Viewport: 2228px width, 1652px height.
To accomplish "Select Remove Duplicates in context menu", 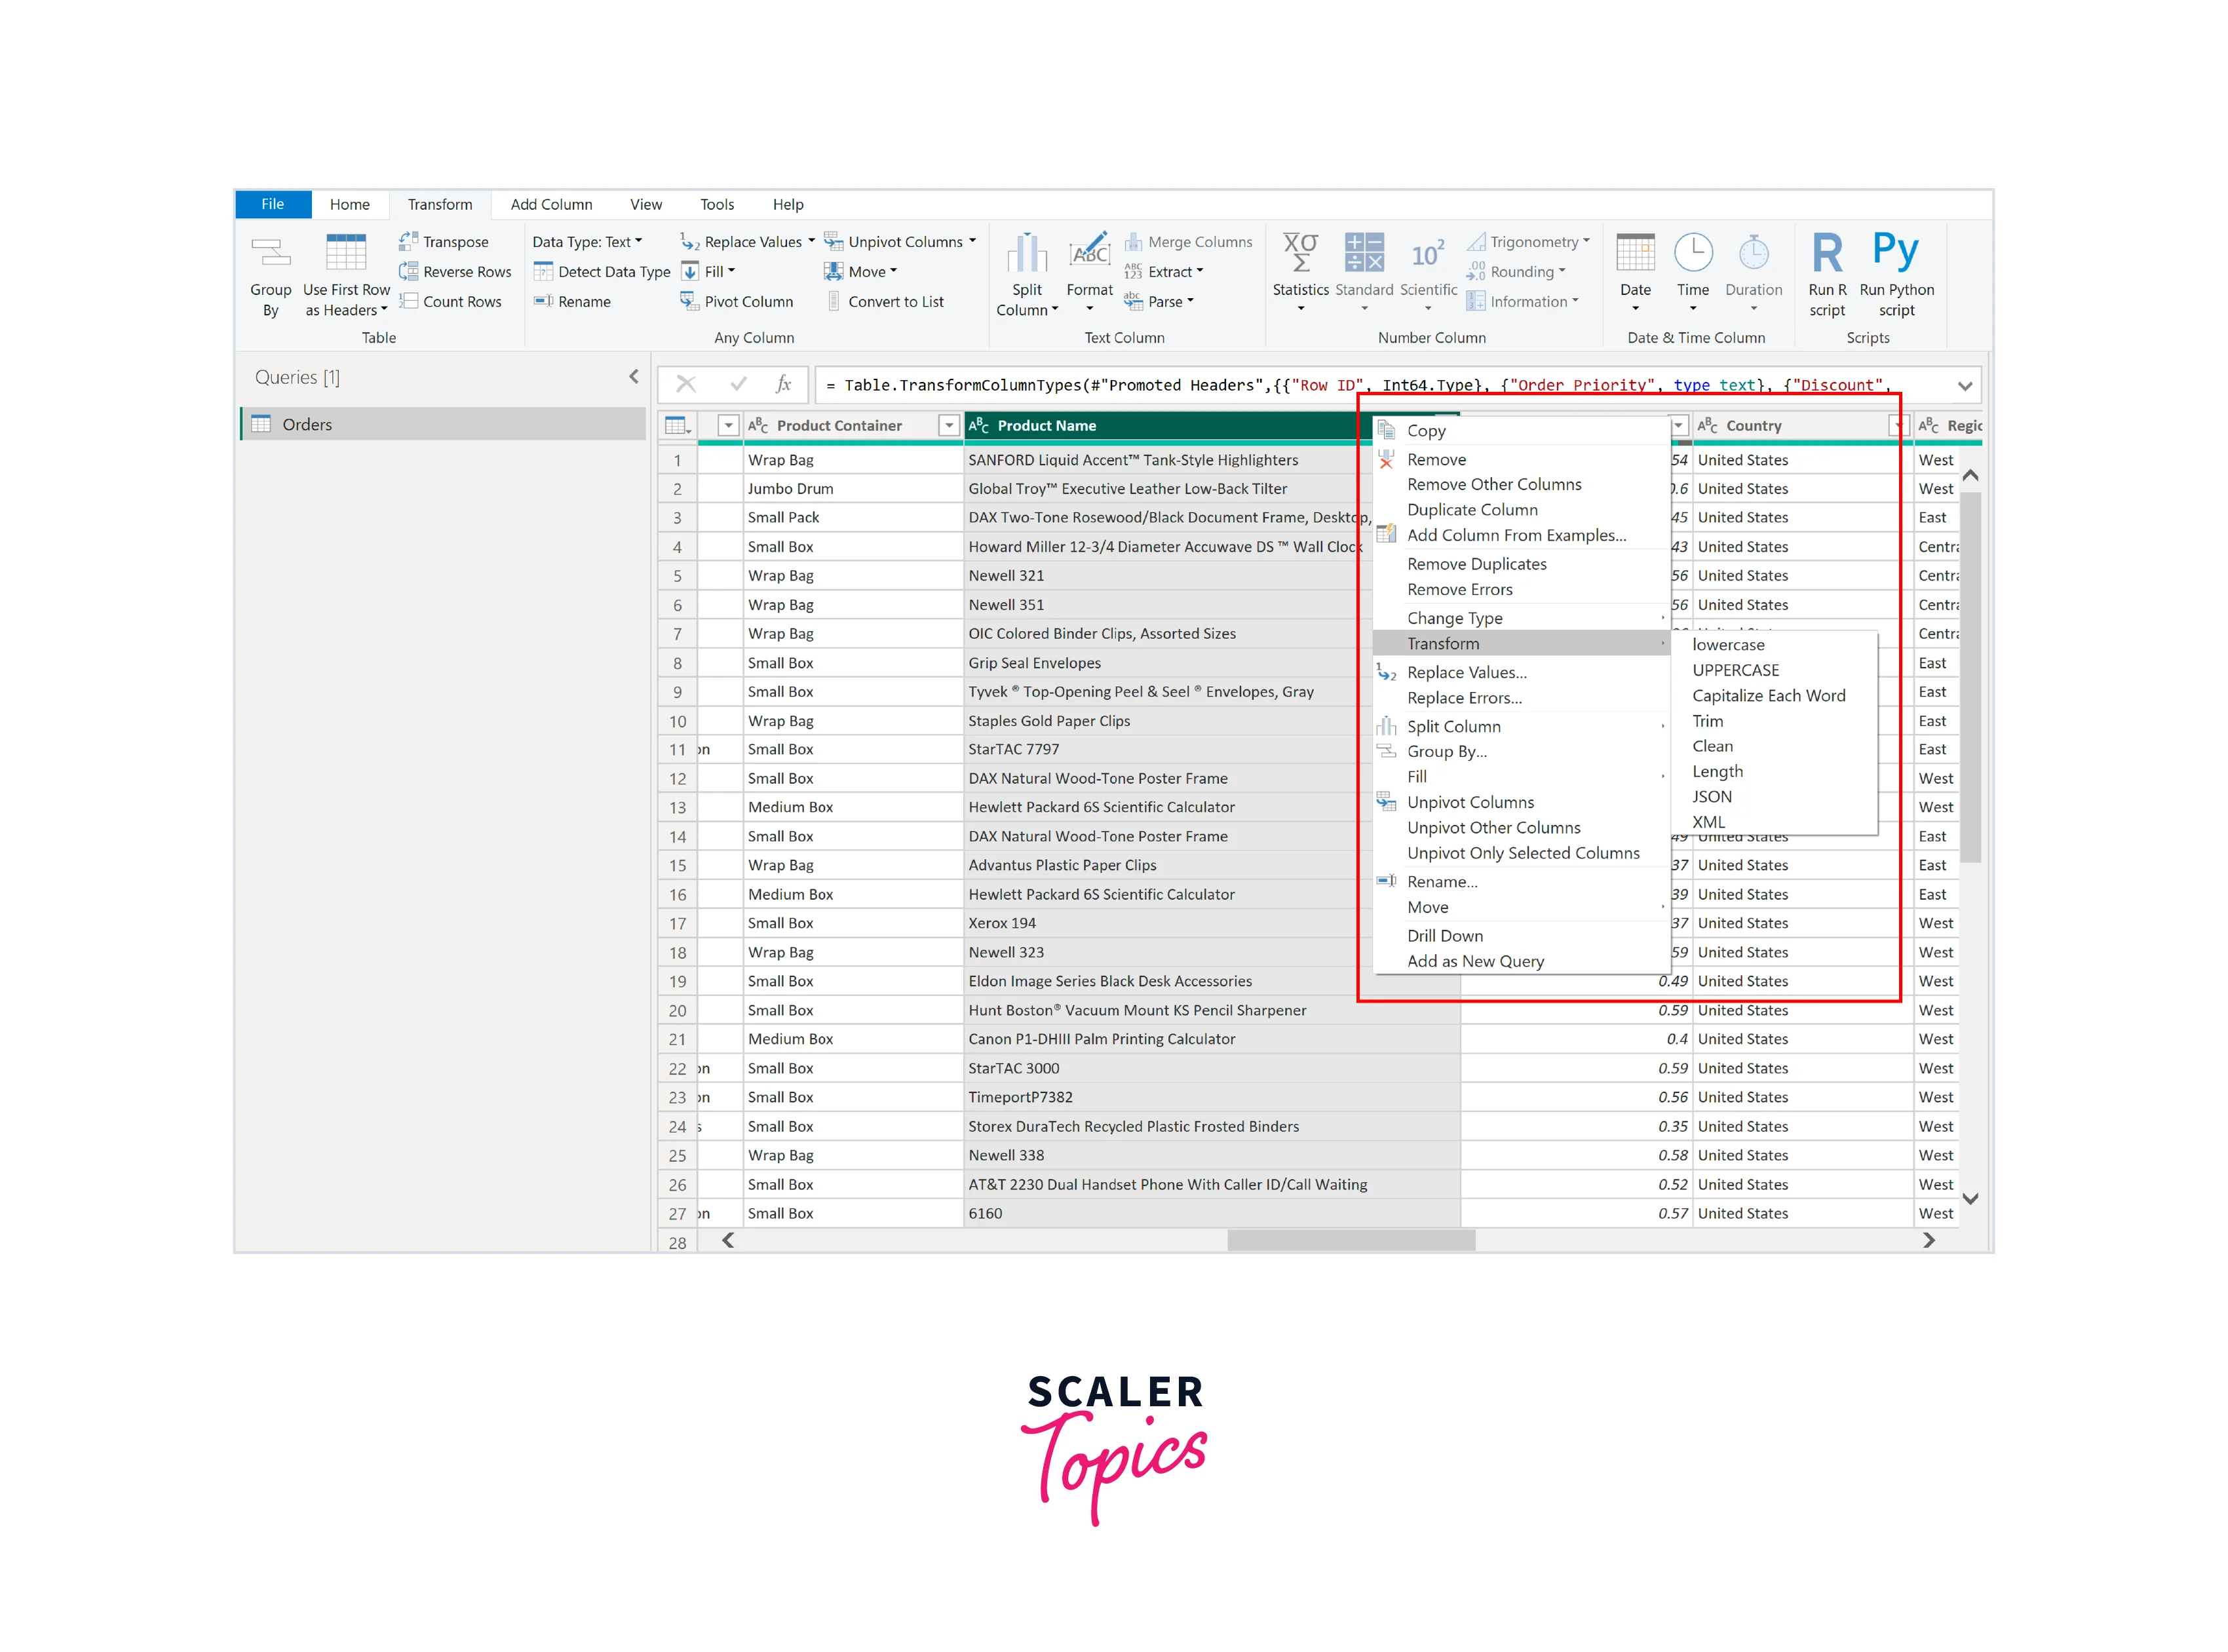I will point(1476,564).
